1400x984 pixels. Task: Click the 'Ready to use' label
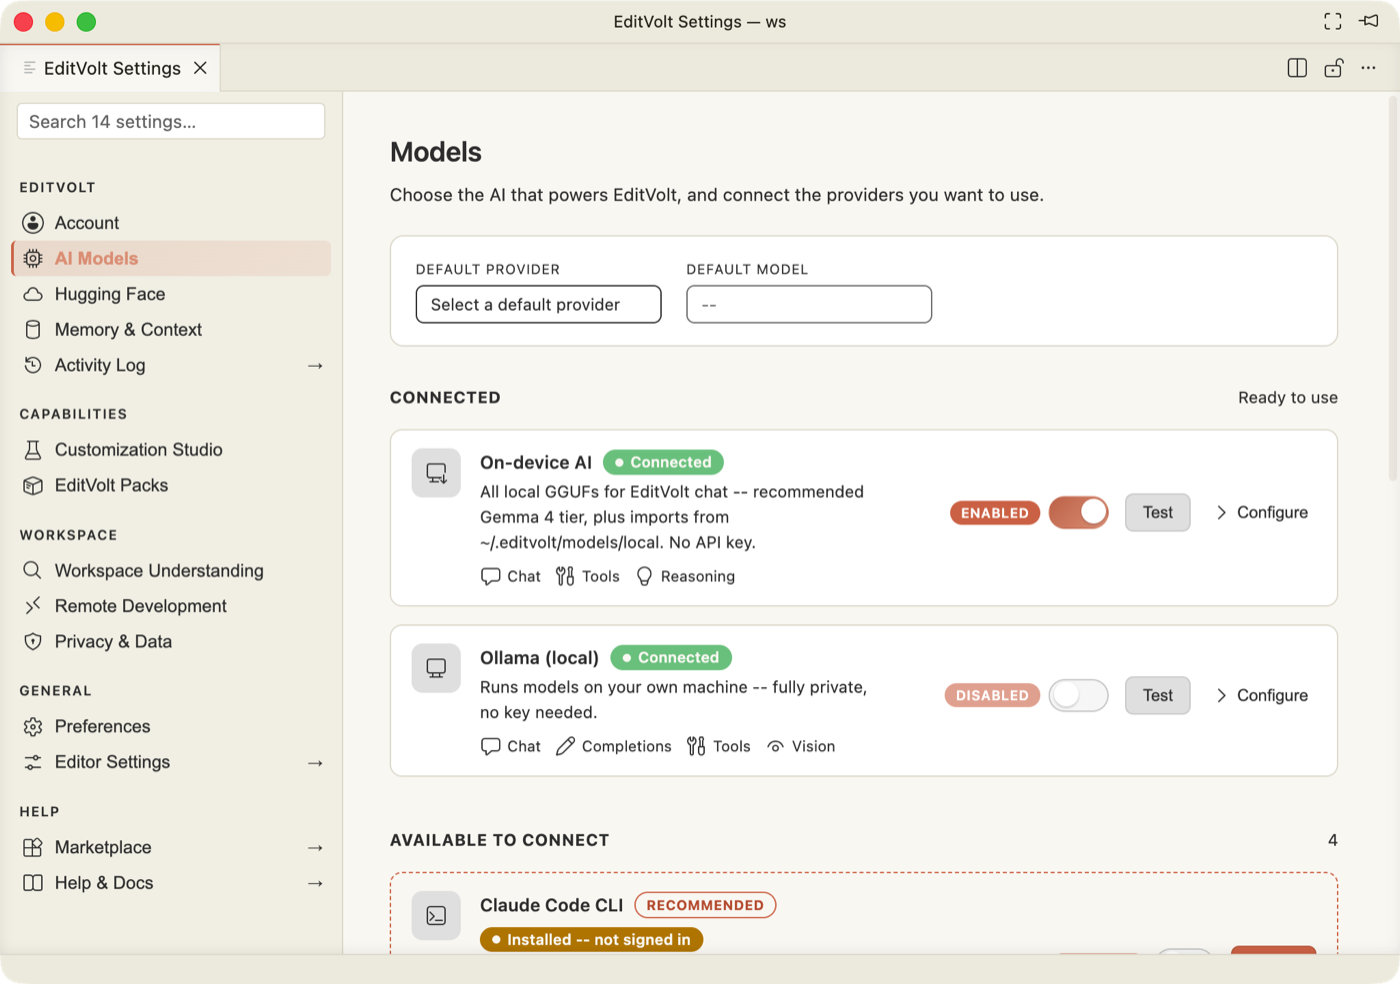(x=1288, y=397)
